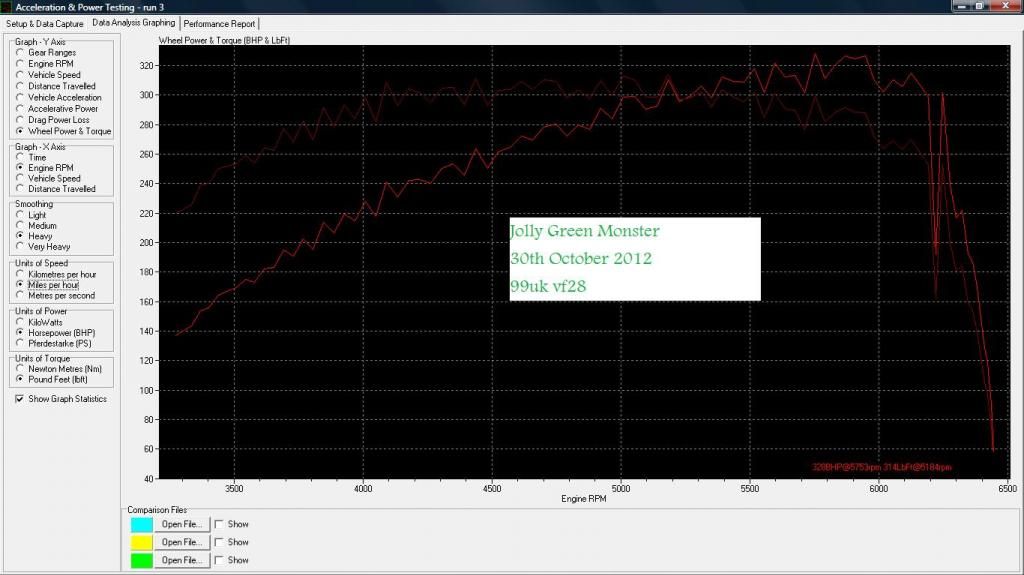This screenshot has height=575, width=1024.
Task: Select KiloWatts as the power unit
Action: (20, 322)
